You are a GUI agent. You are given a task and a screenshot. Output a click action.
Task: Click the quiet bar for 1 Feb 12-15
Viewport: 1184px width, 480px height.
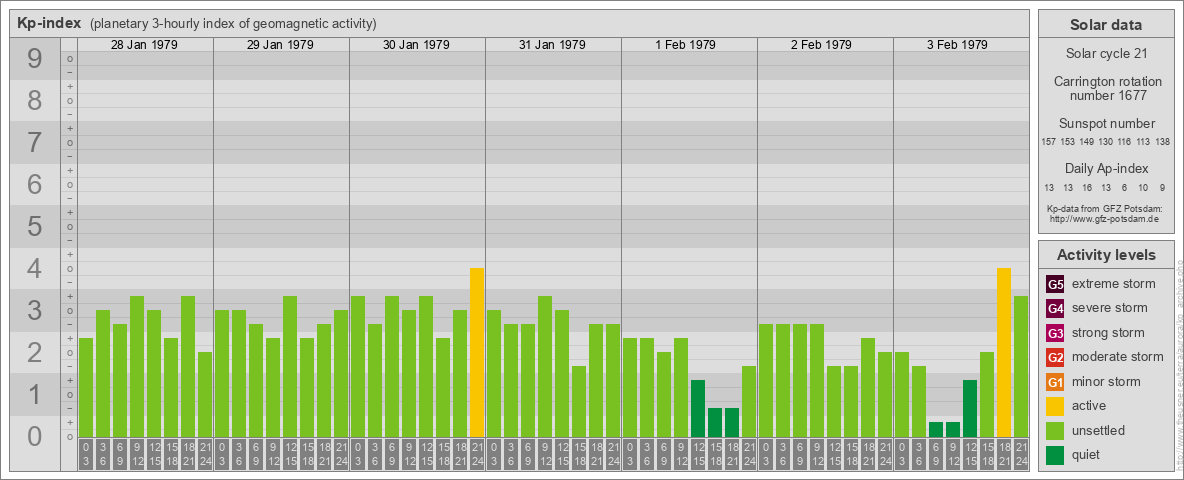pos(698,408)
